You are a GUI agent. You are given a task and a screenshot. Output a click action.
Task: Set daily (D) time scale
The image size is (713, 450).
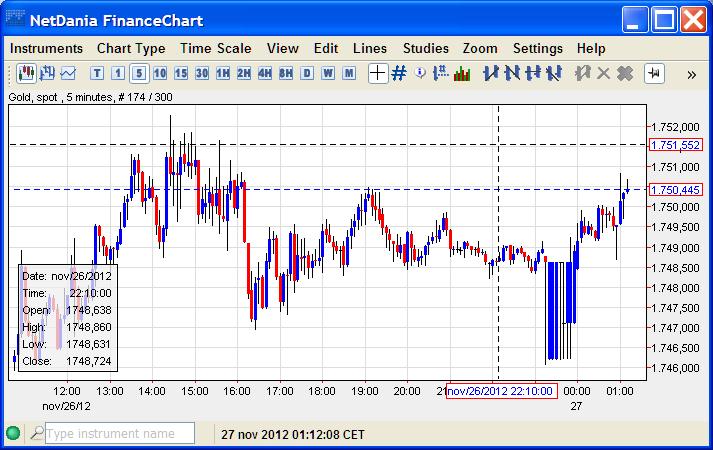pos(307,73)
